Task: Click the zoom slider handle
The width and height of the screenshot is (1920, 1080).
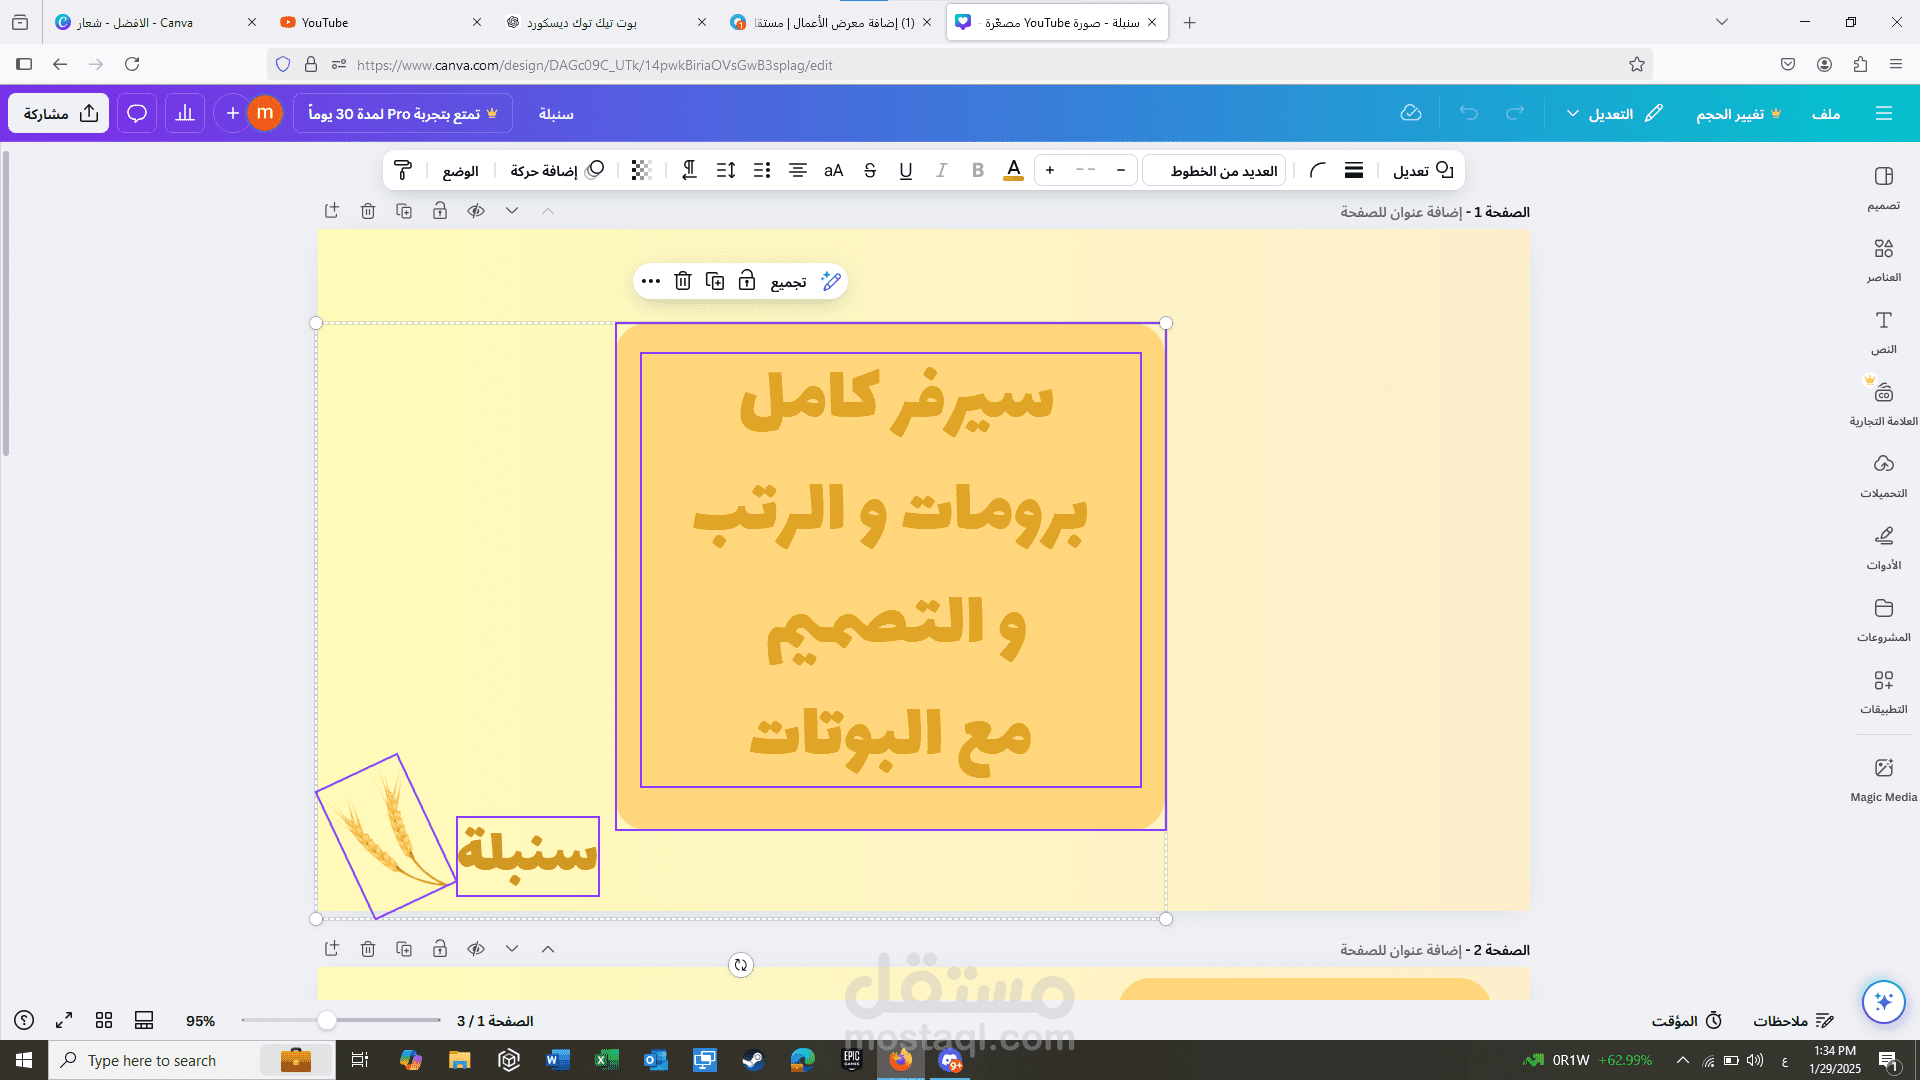Action: pyautogui.click(x=327, y=1020)
